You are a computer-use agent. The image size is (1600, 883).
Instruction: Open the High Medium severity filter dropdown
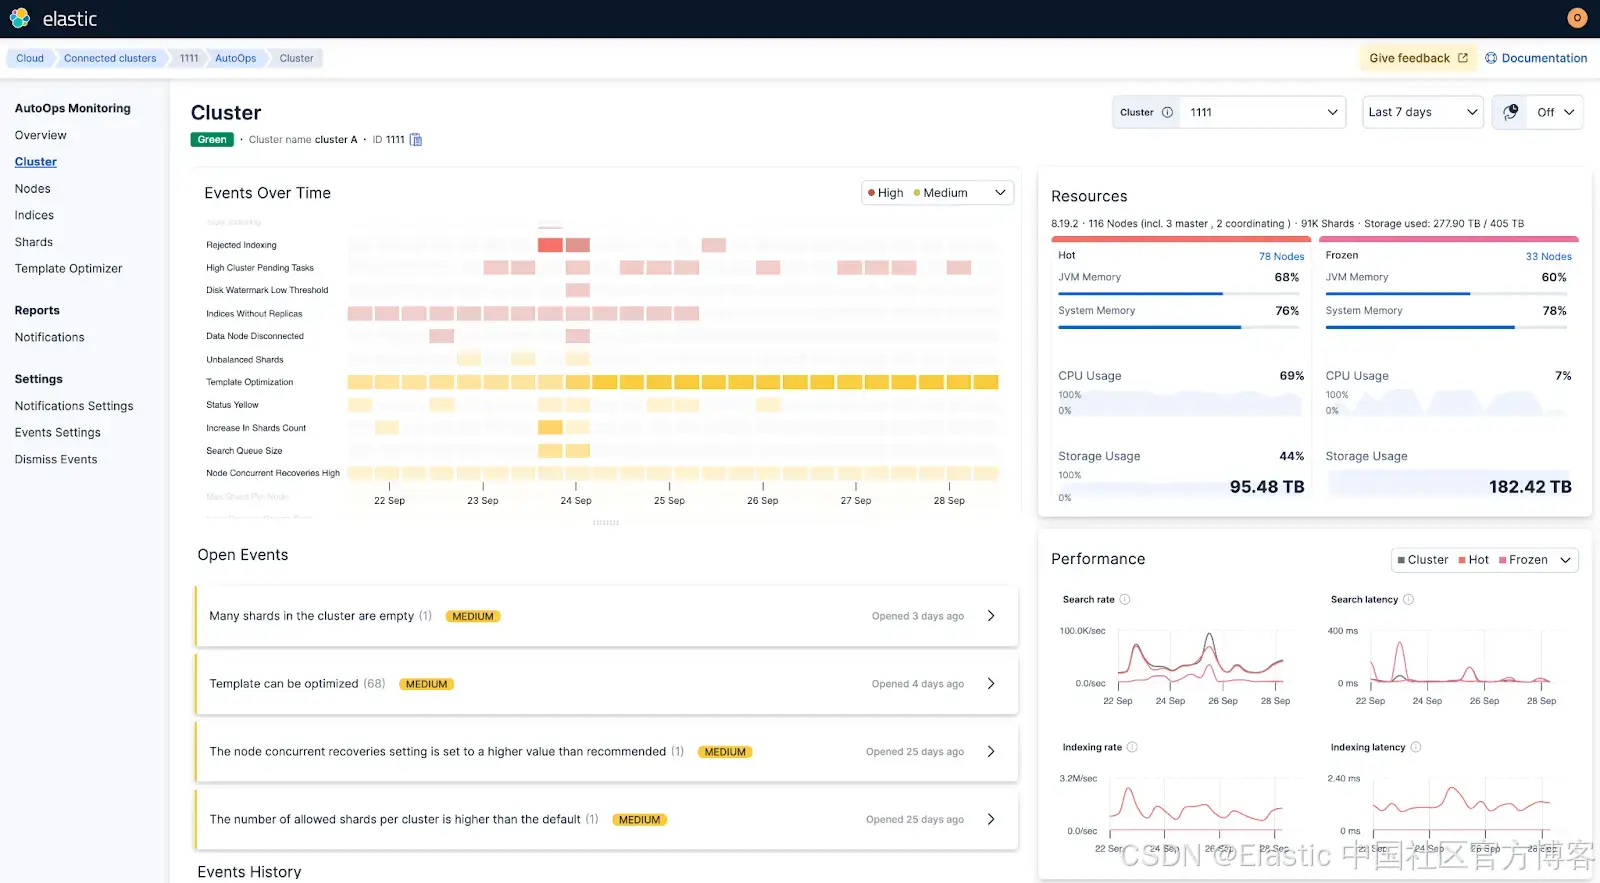[x=938, y=193]
